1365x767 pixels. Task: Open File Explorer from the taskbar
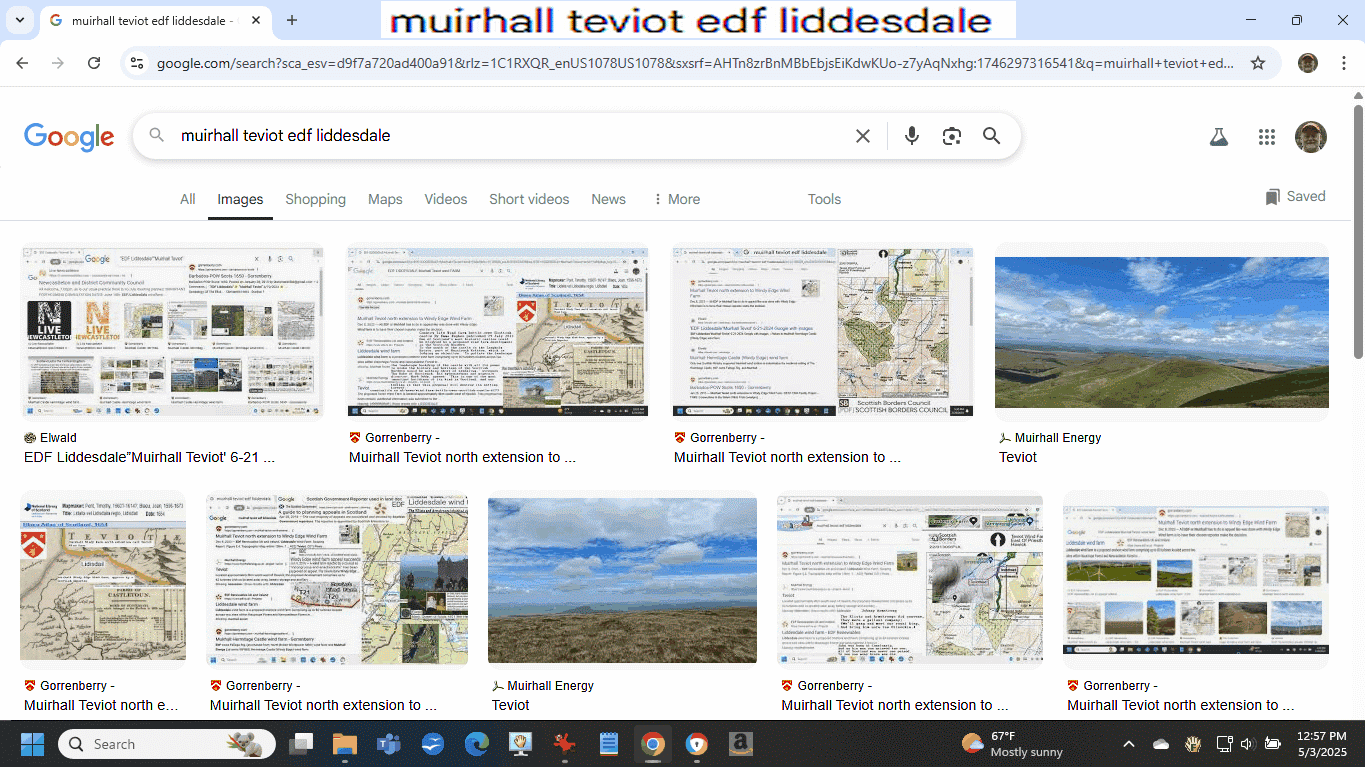coord(345,744)
